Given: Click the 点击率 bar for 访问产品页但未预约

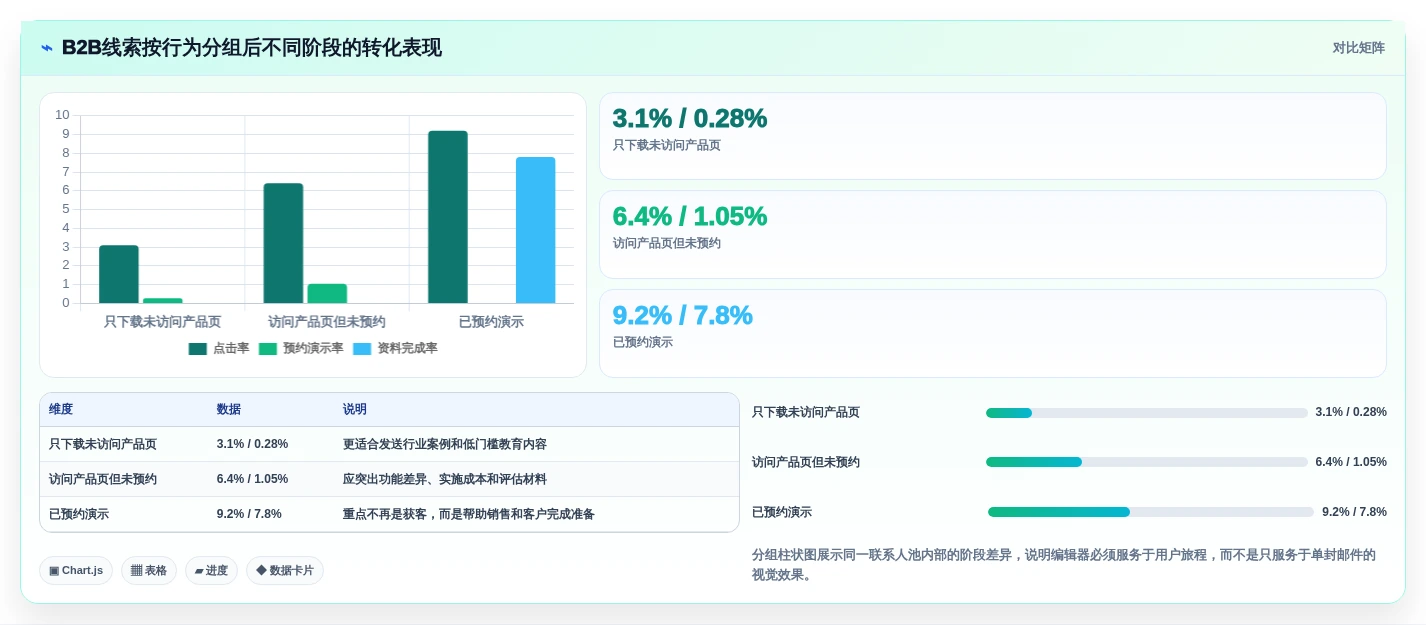Looking at the screenshot, I should tap(283, 243).
